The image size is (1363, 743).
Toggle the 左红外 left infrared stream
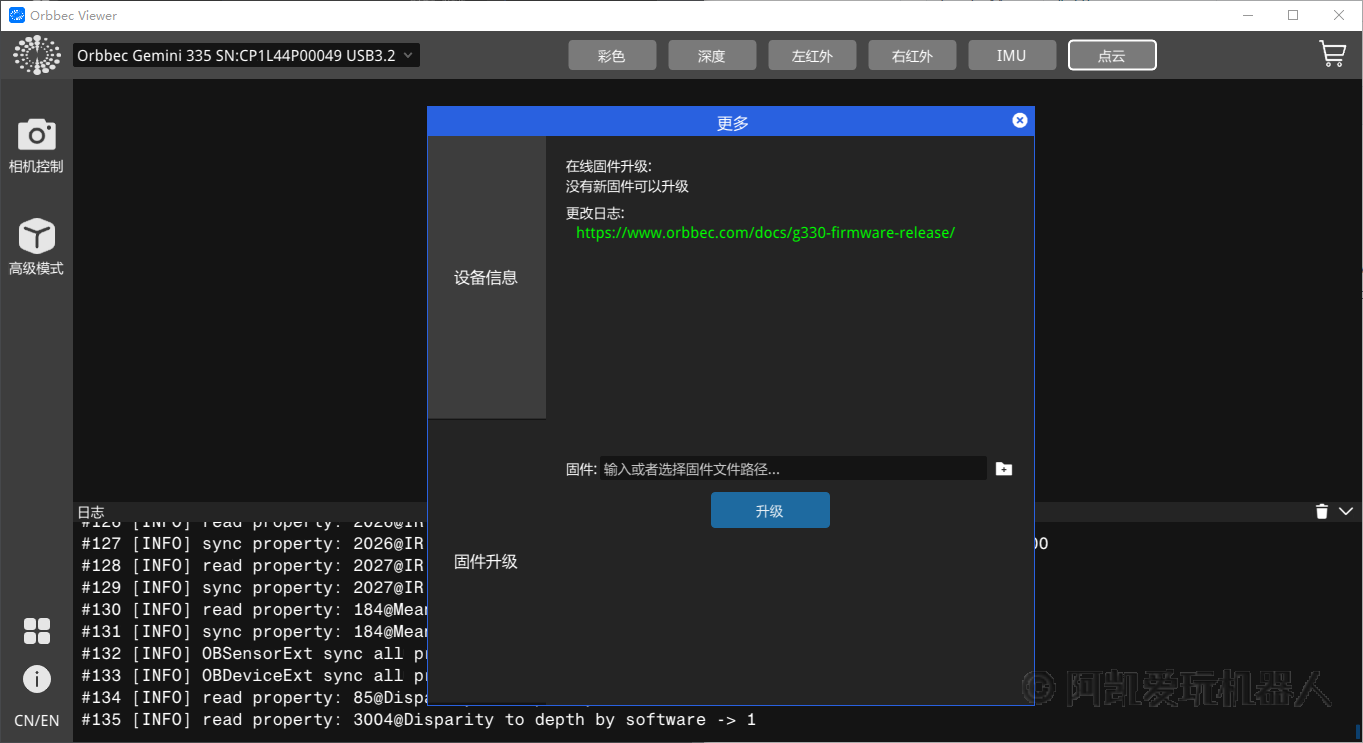click(812, 55)
